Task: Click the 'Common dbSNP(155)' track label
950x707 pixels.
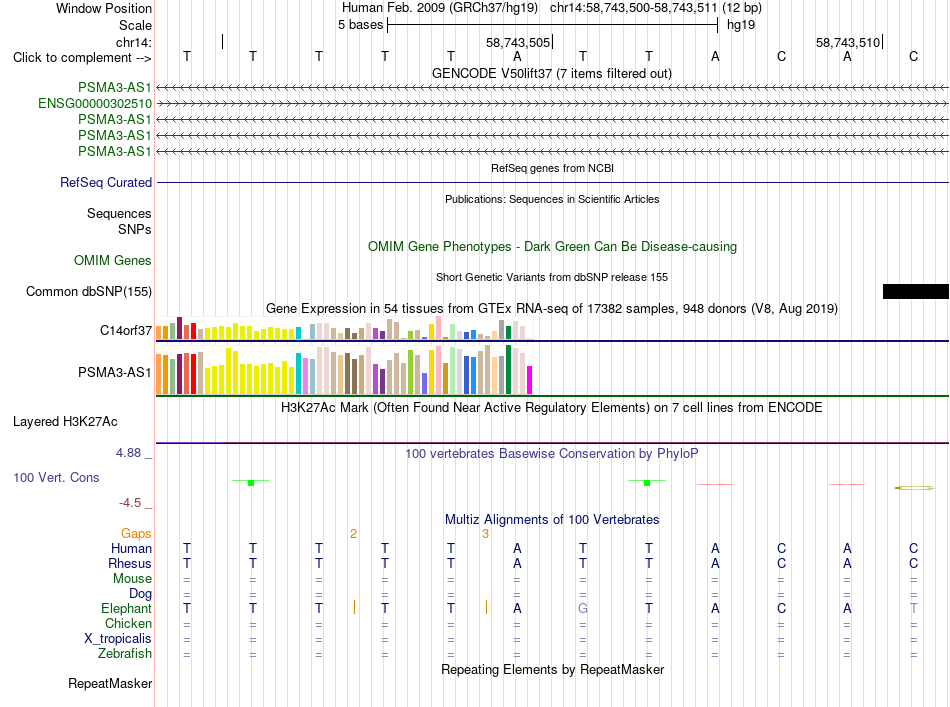Action: click(x=89, y=291)
